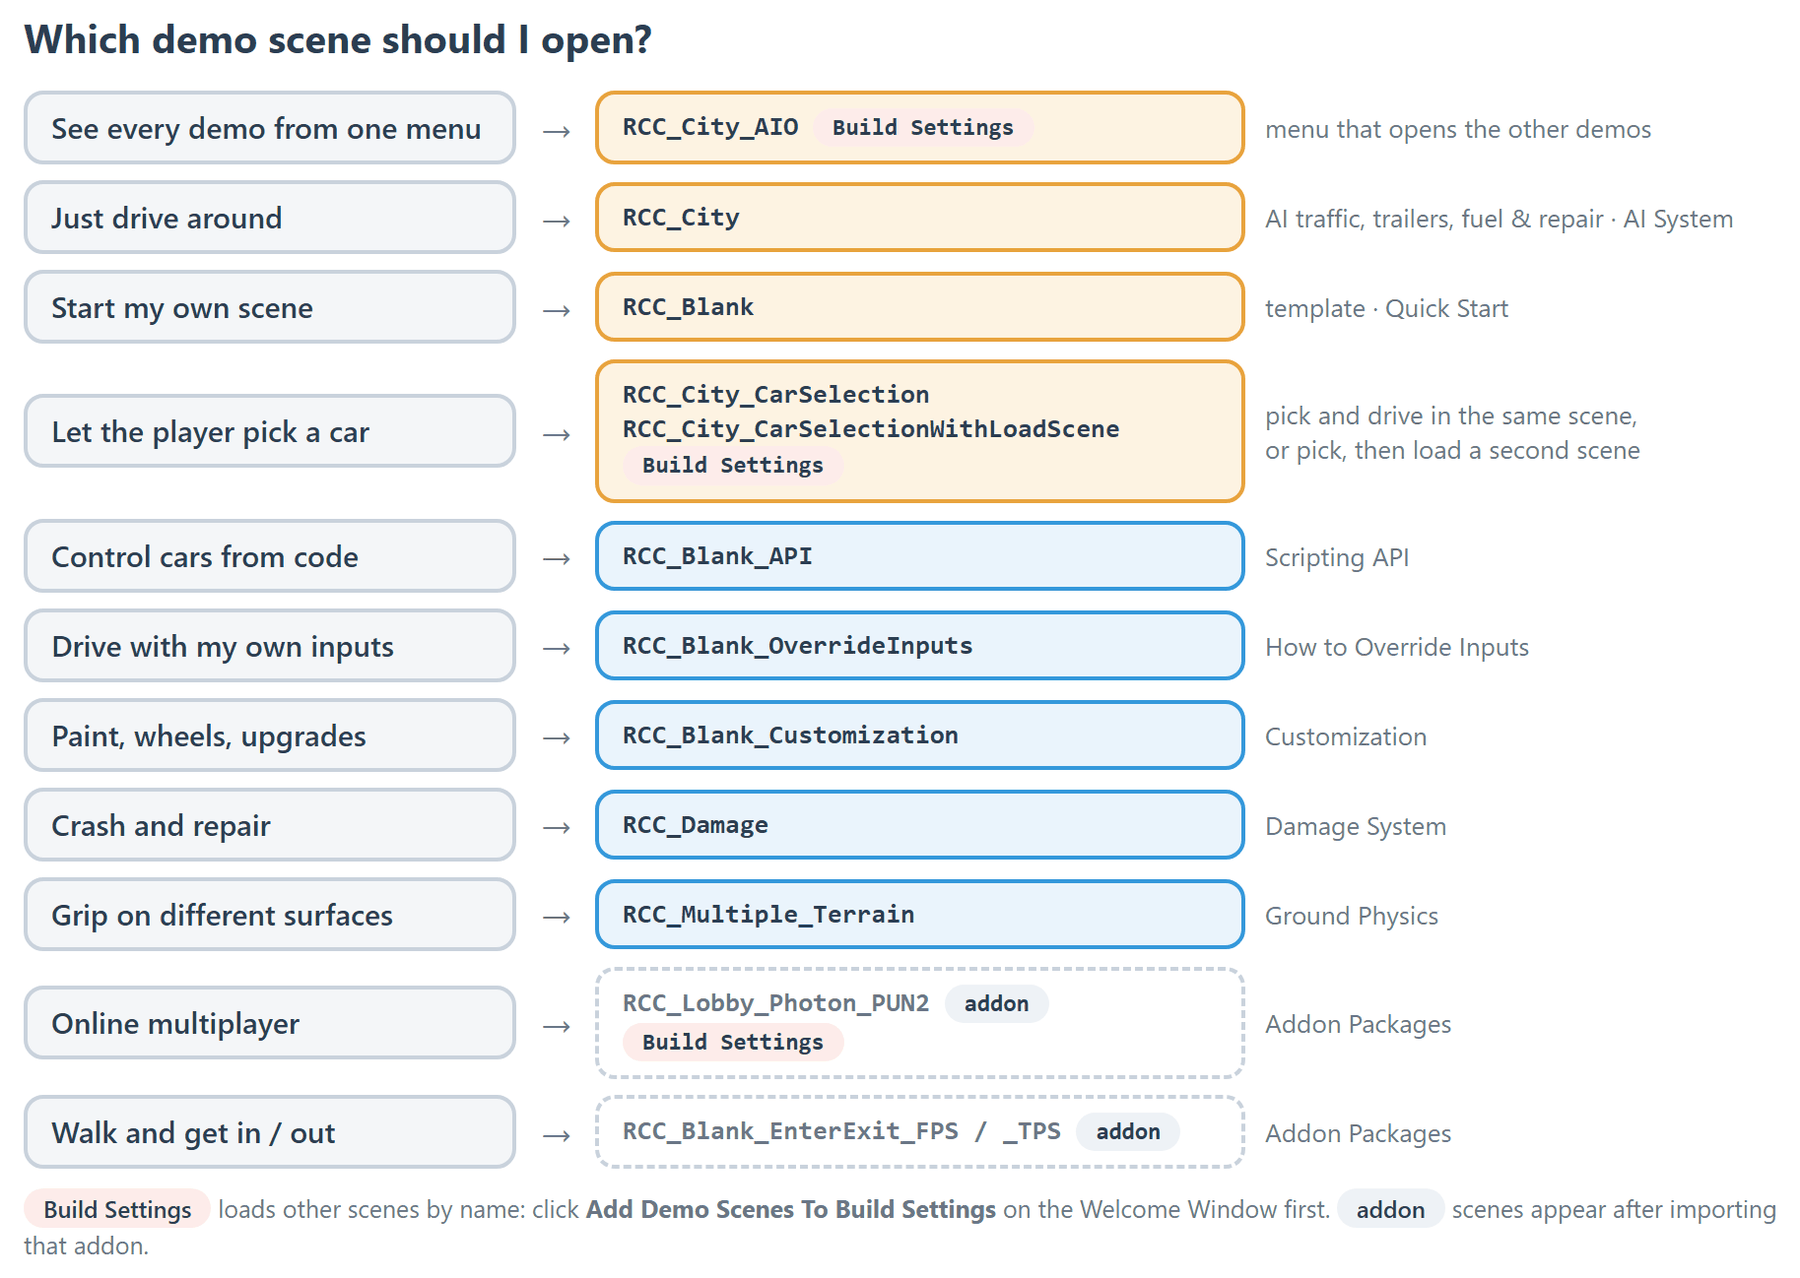Viewport: 1800px width, 1278px height.
Task: Click 'RCC_Blank_EnterExit_FPS / _TPS' scene name
Action: click(841, 1131)
